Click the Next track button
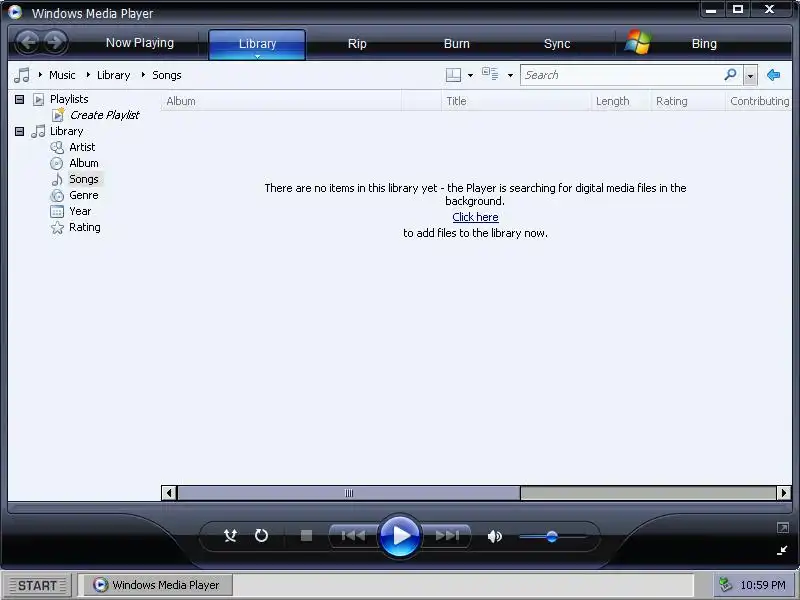This screenshot has height=600, width=800. pyautogui.click(x=447, y=535)
